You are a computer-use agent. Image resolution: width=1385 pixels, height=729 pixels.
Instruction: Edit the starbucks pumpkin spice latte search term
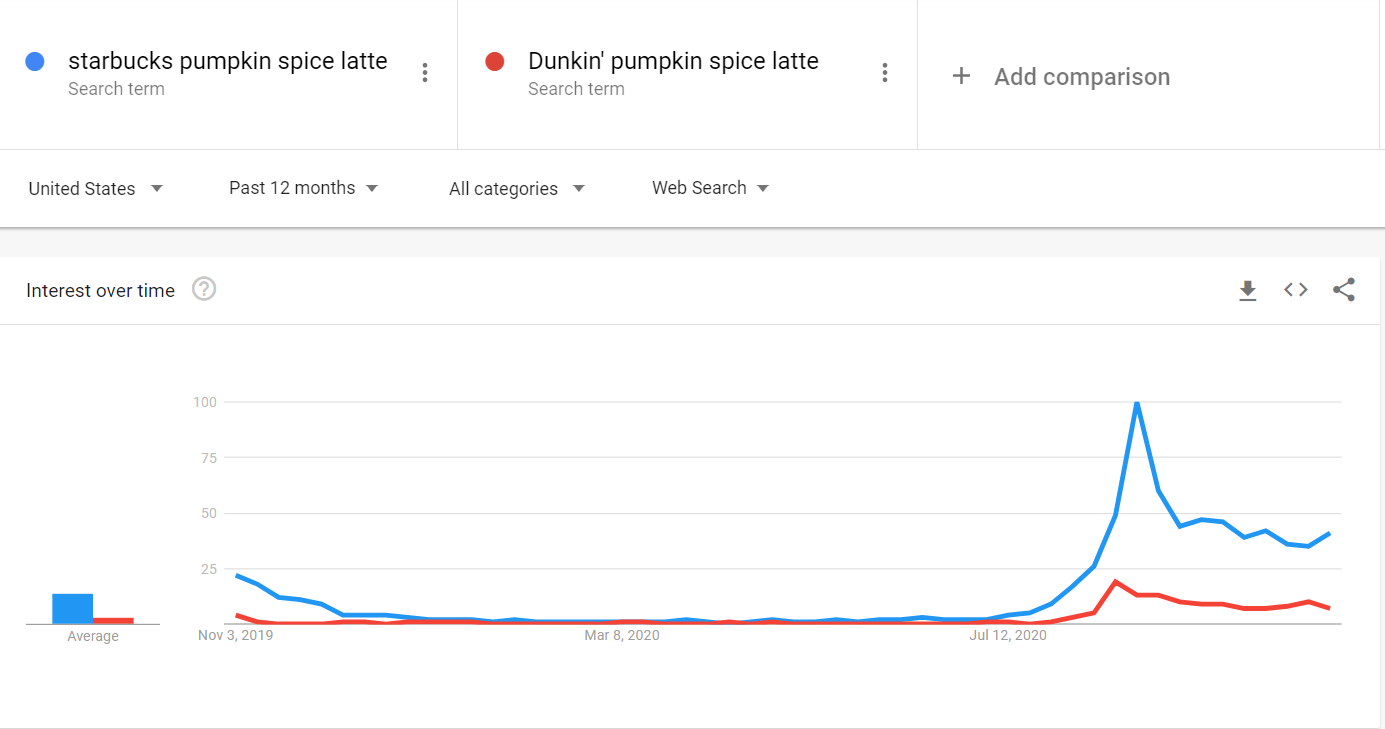tap(227, 61)
